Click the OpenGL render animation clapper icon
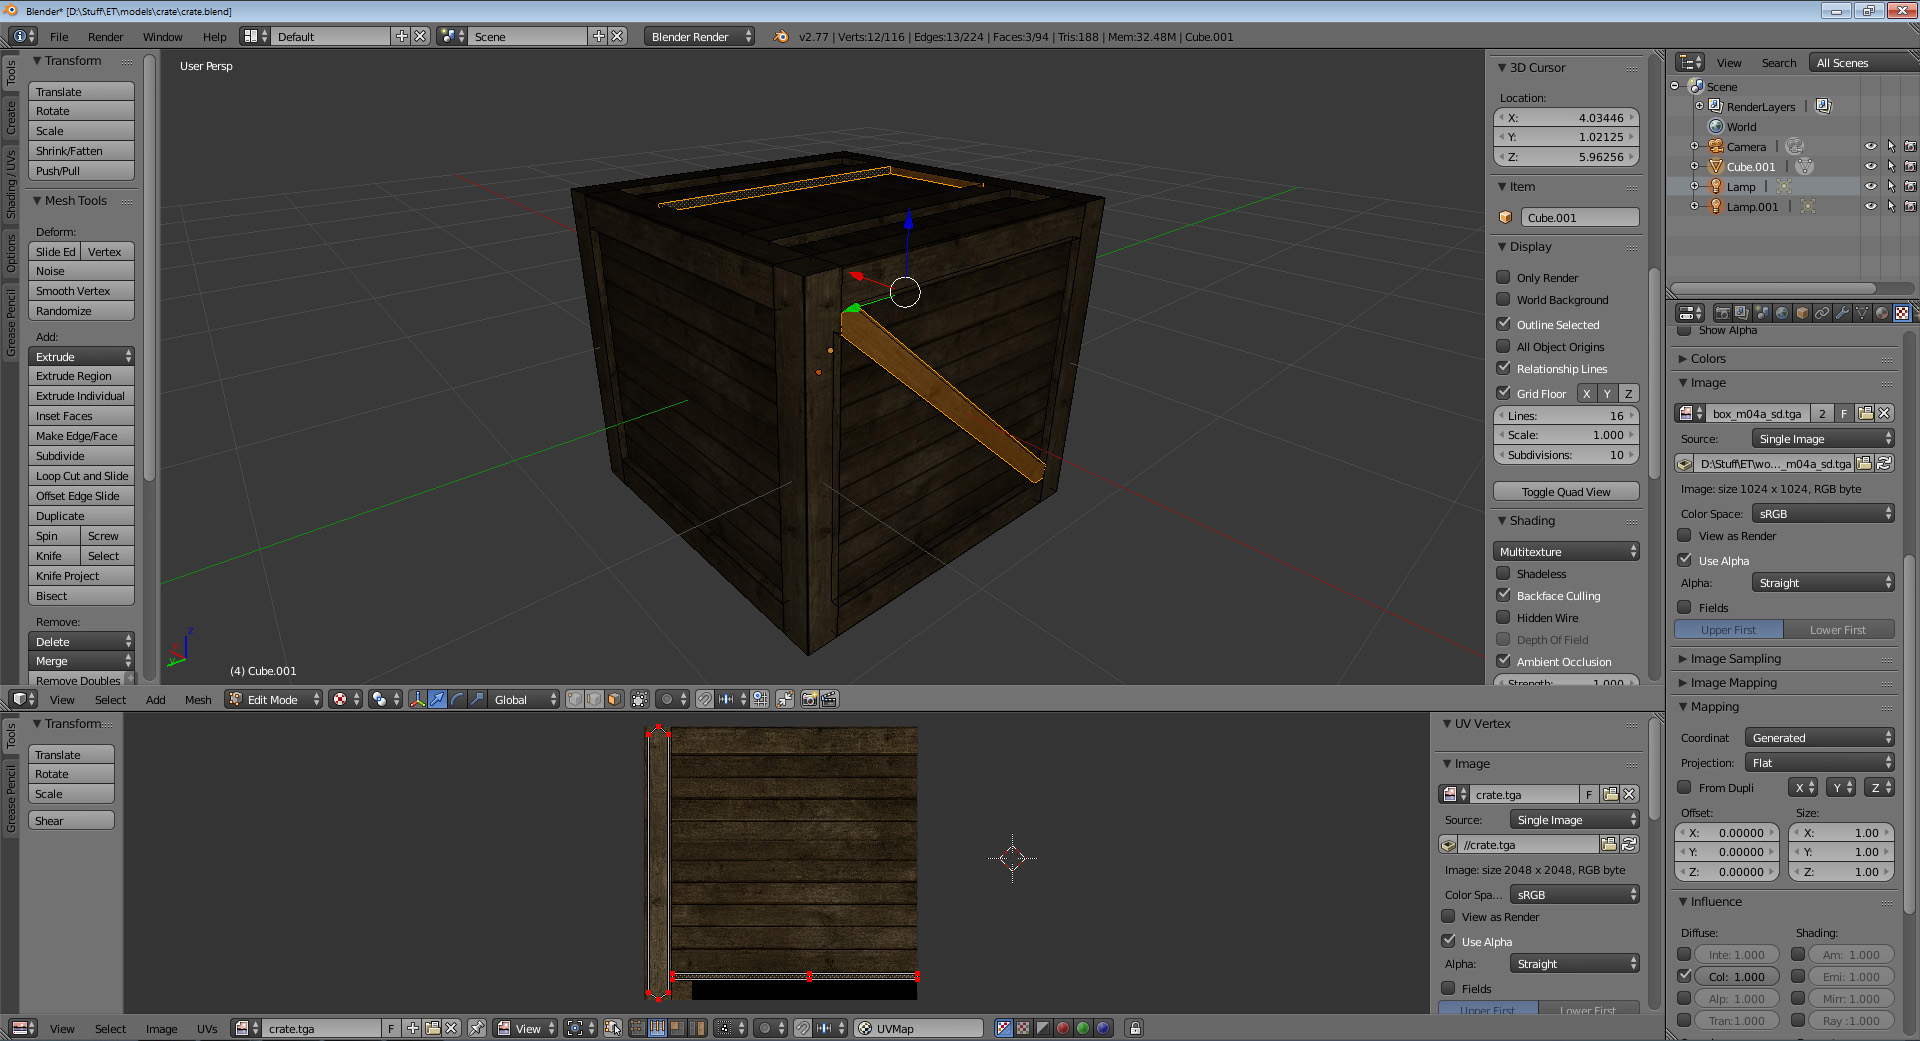Viewport: 1920px width, 1041px height. tap(830, 699)
